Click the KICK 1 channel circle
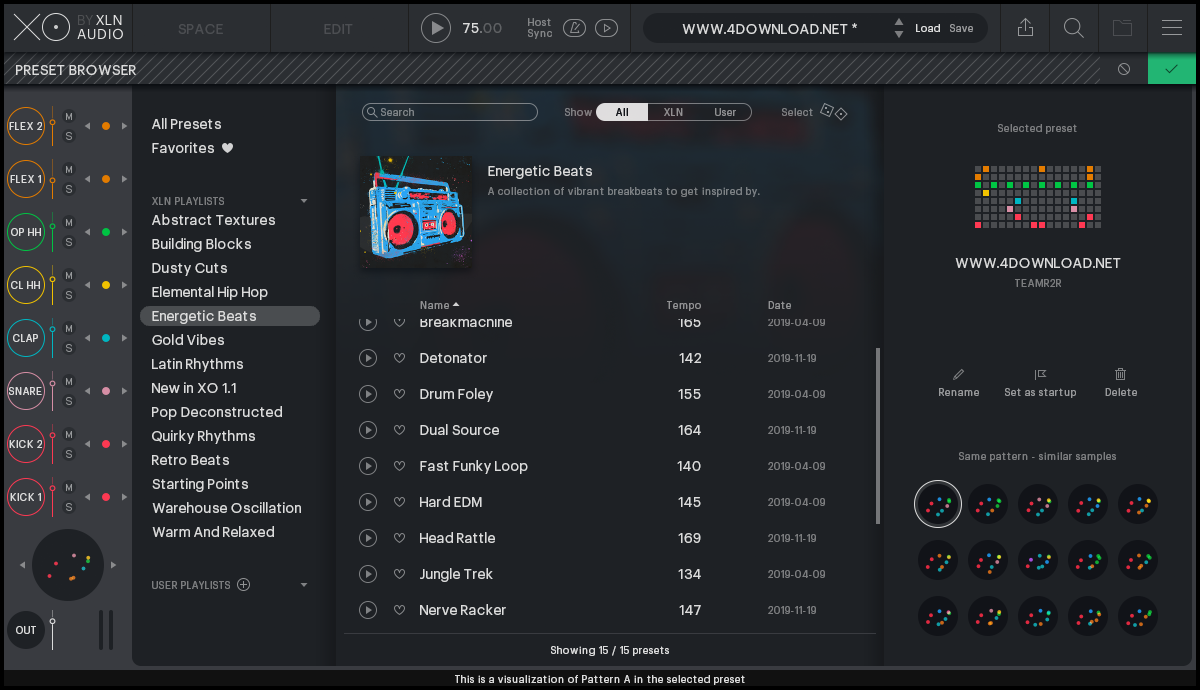The image size is (1200, 690). pyautogui.click(x=26, y=497)
